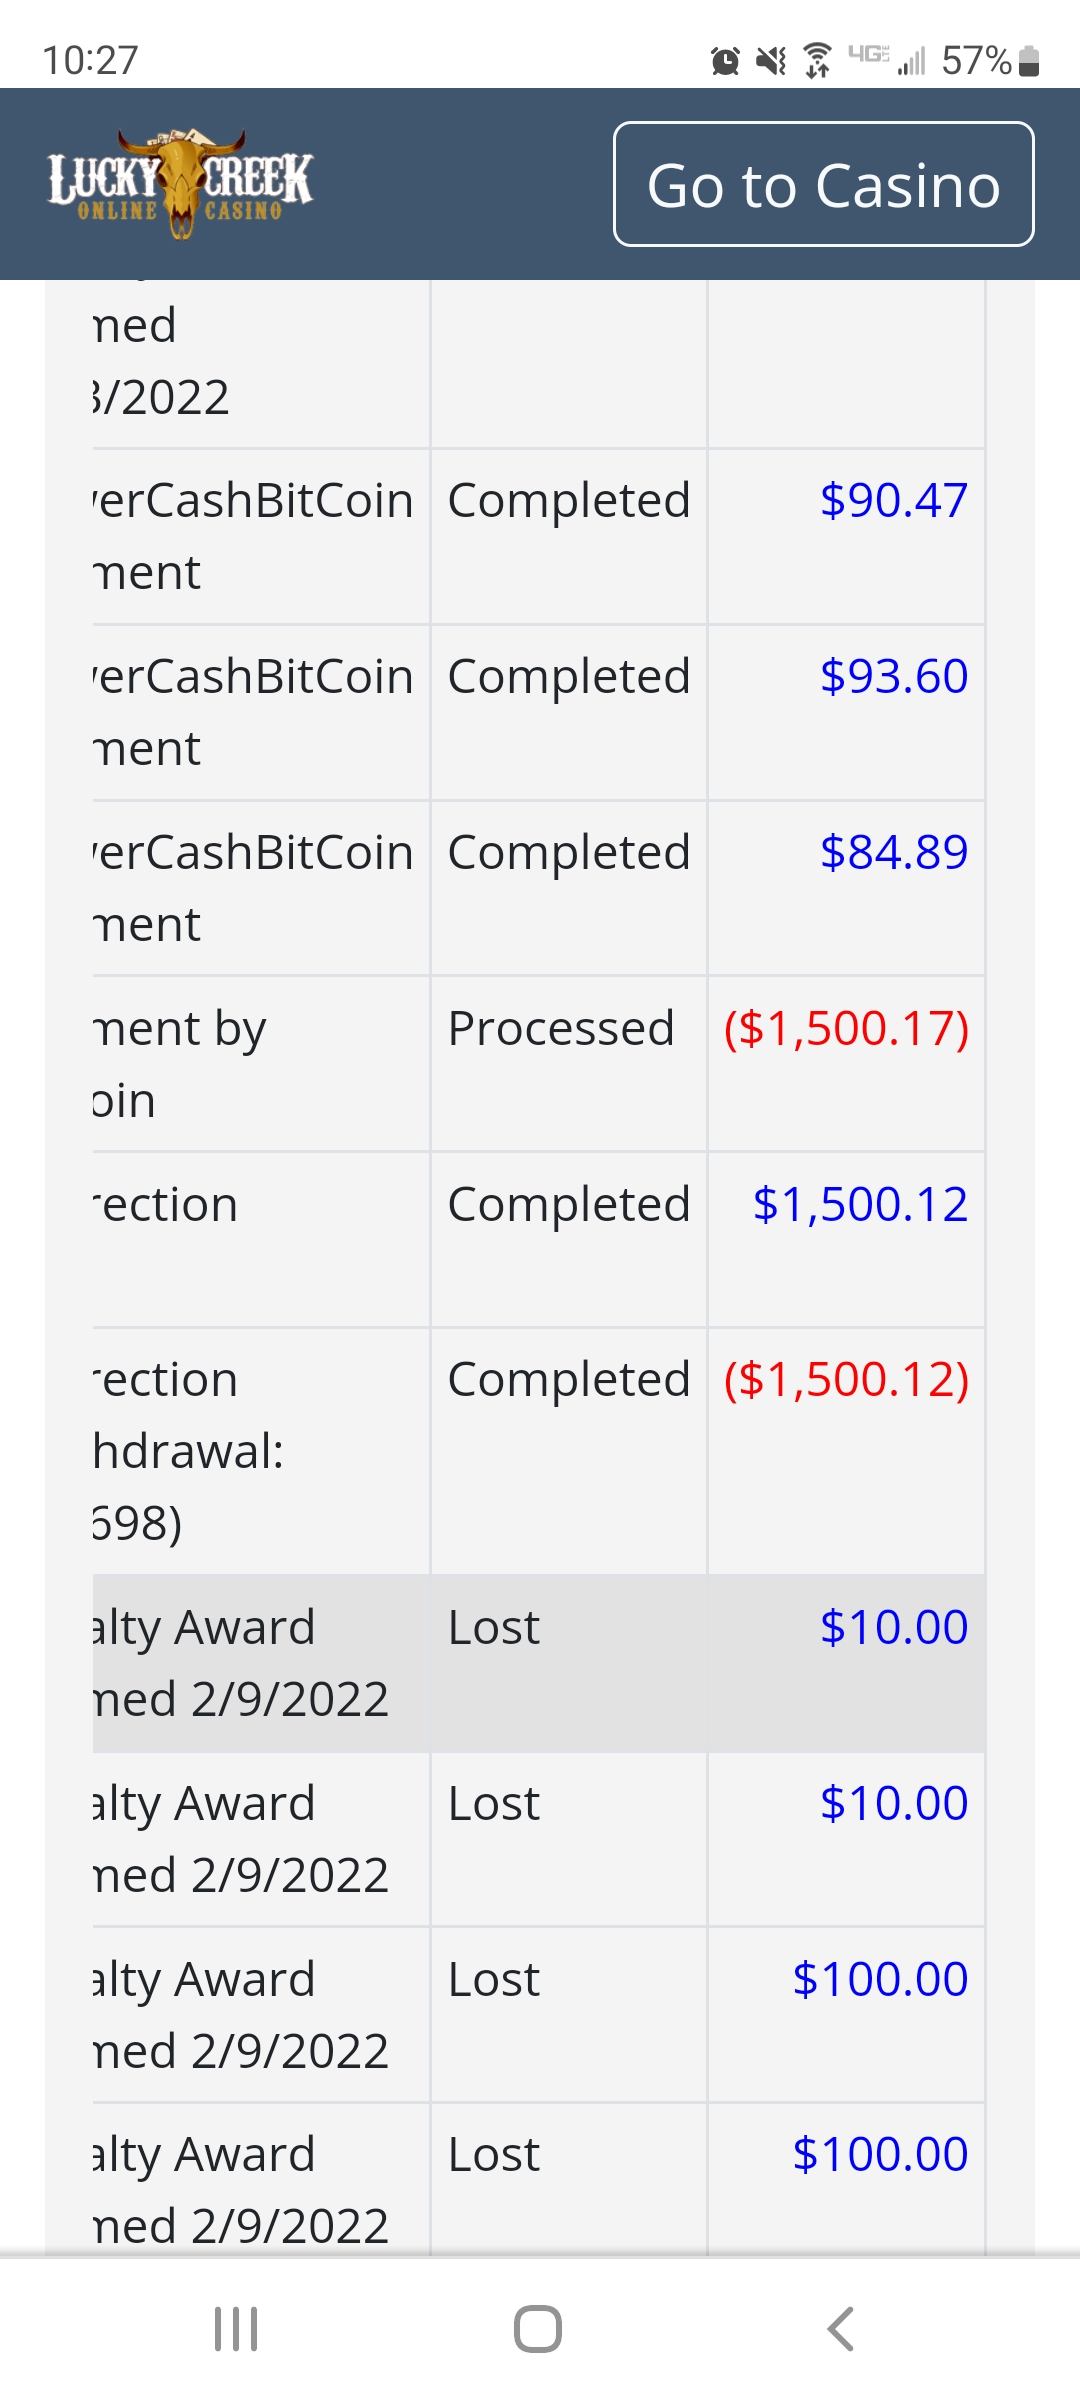1080x2400 pixels.
Task: Tap the red ($1,500.12) withdrawal amount
Action: 846,1380
